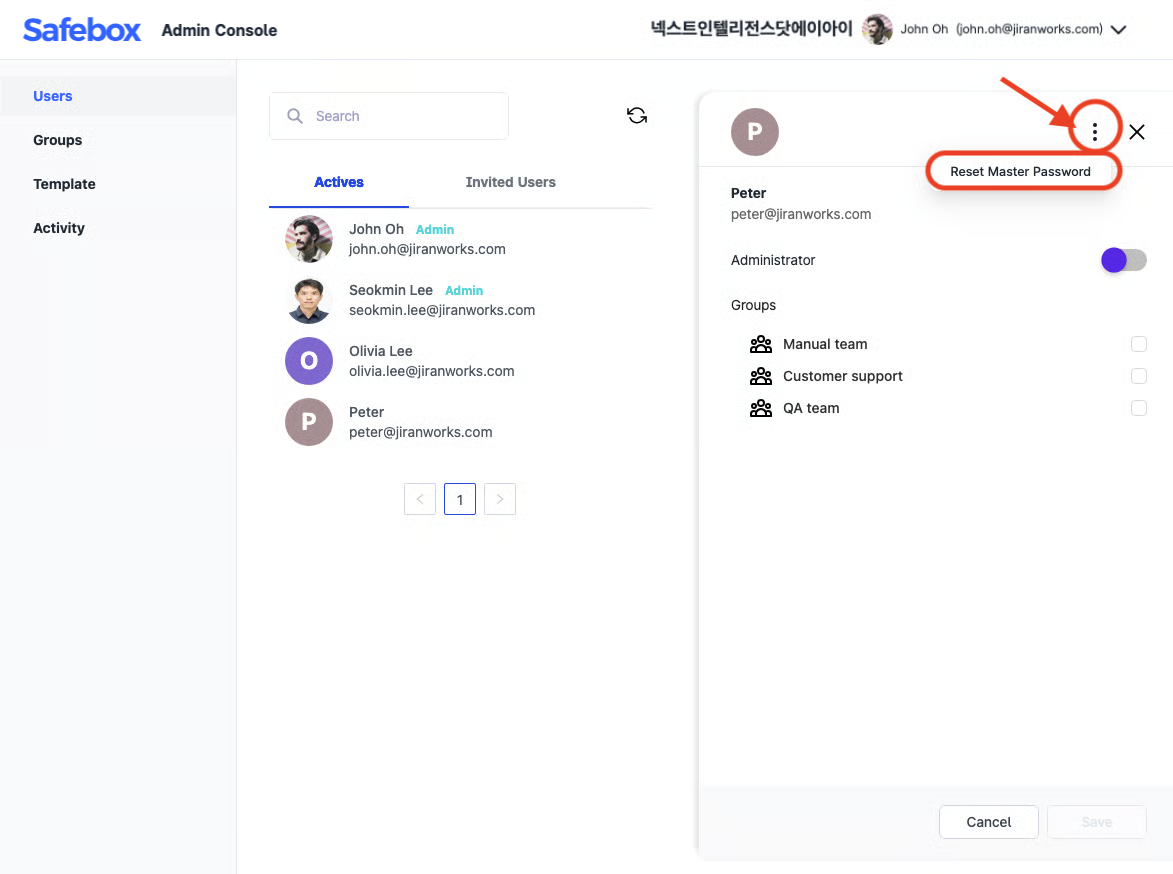Click Olivia Lee's purple avatar
This screenshot has width=1173, height=874.
pos(308,361)
